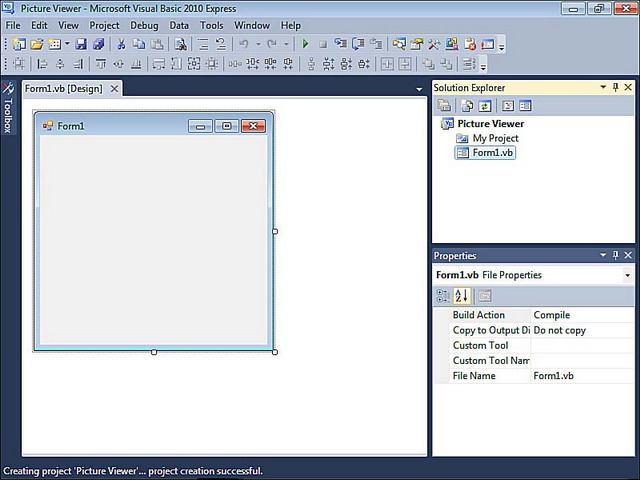Click View Designer icon in Solution Explorer
Screen dimensions: 640x480
tap(525, 106)
